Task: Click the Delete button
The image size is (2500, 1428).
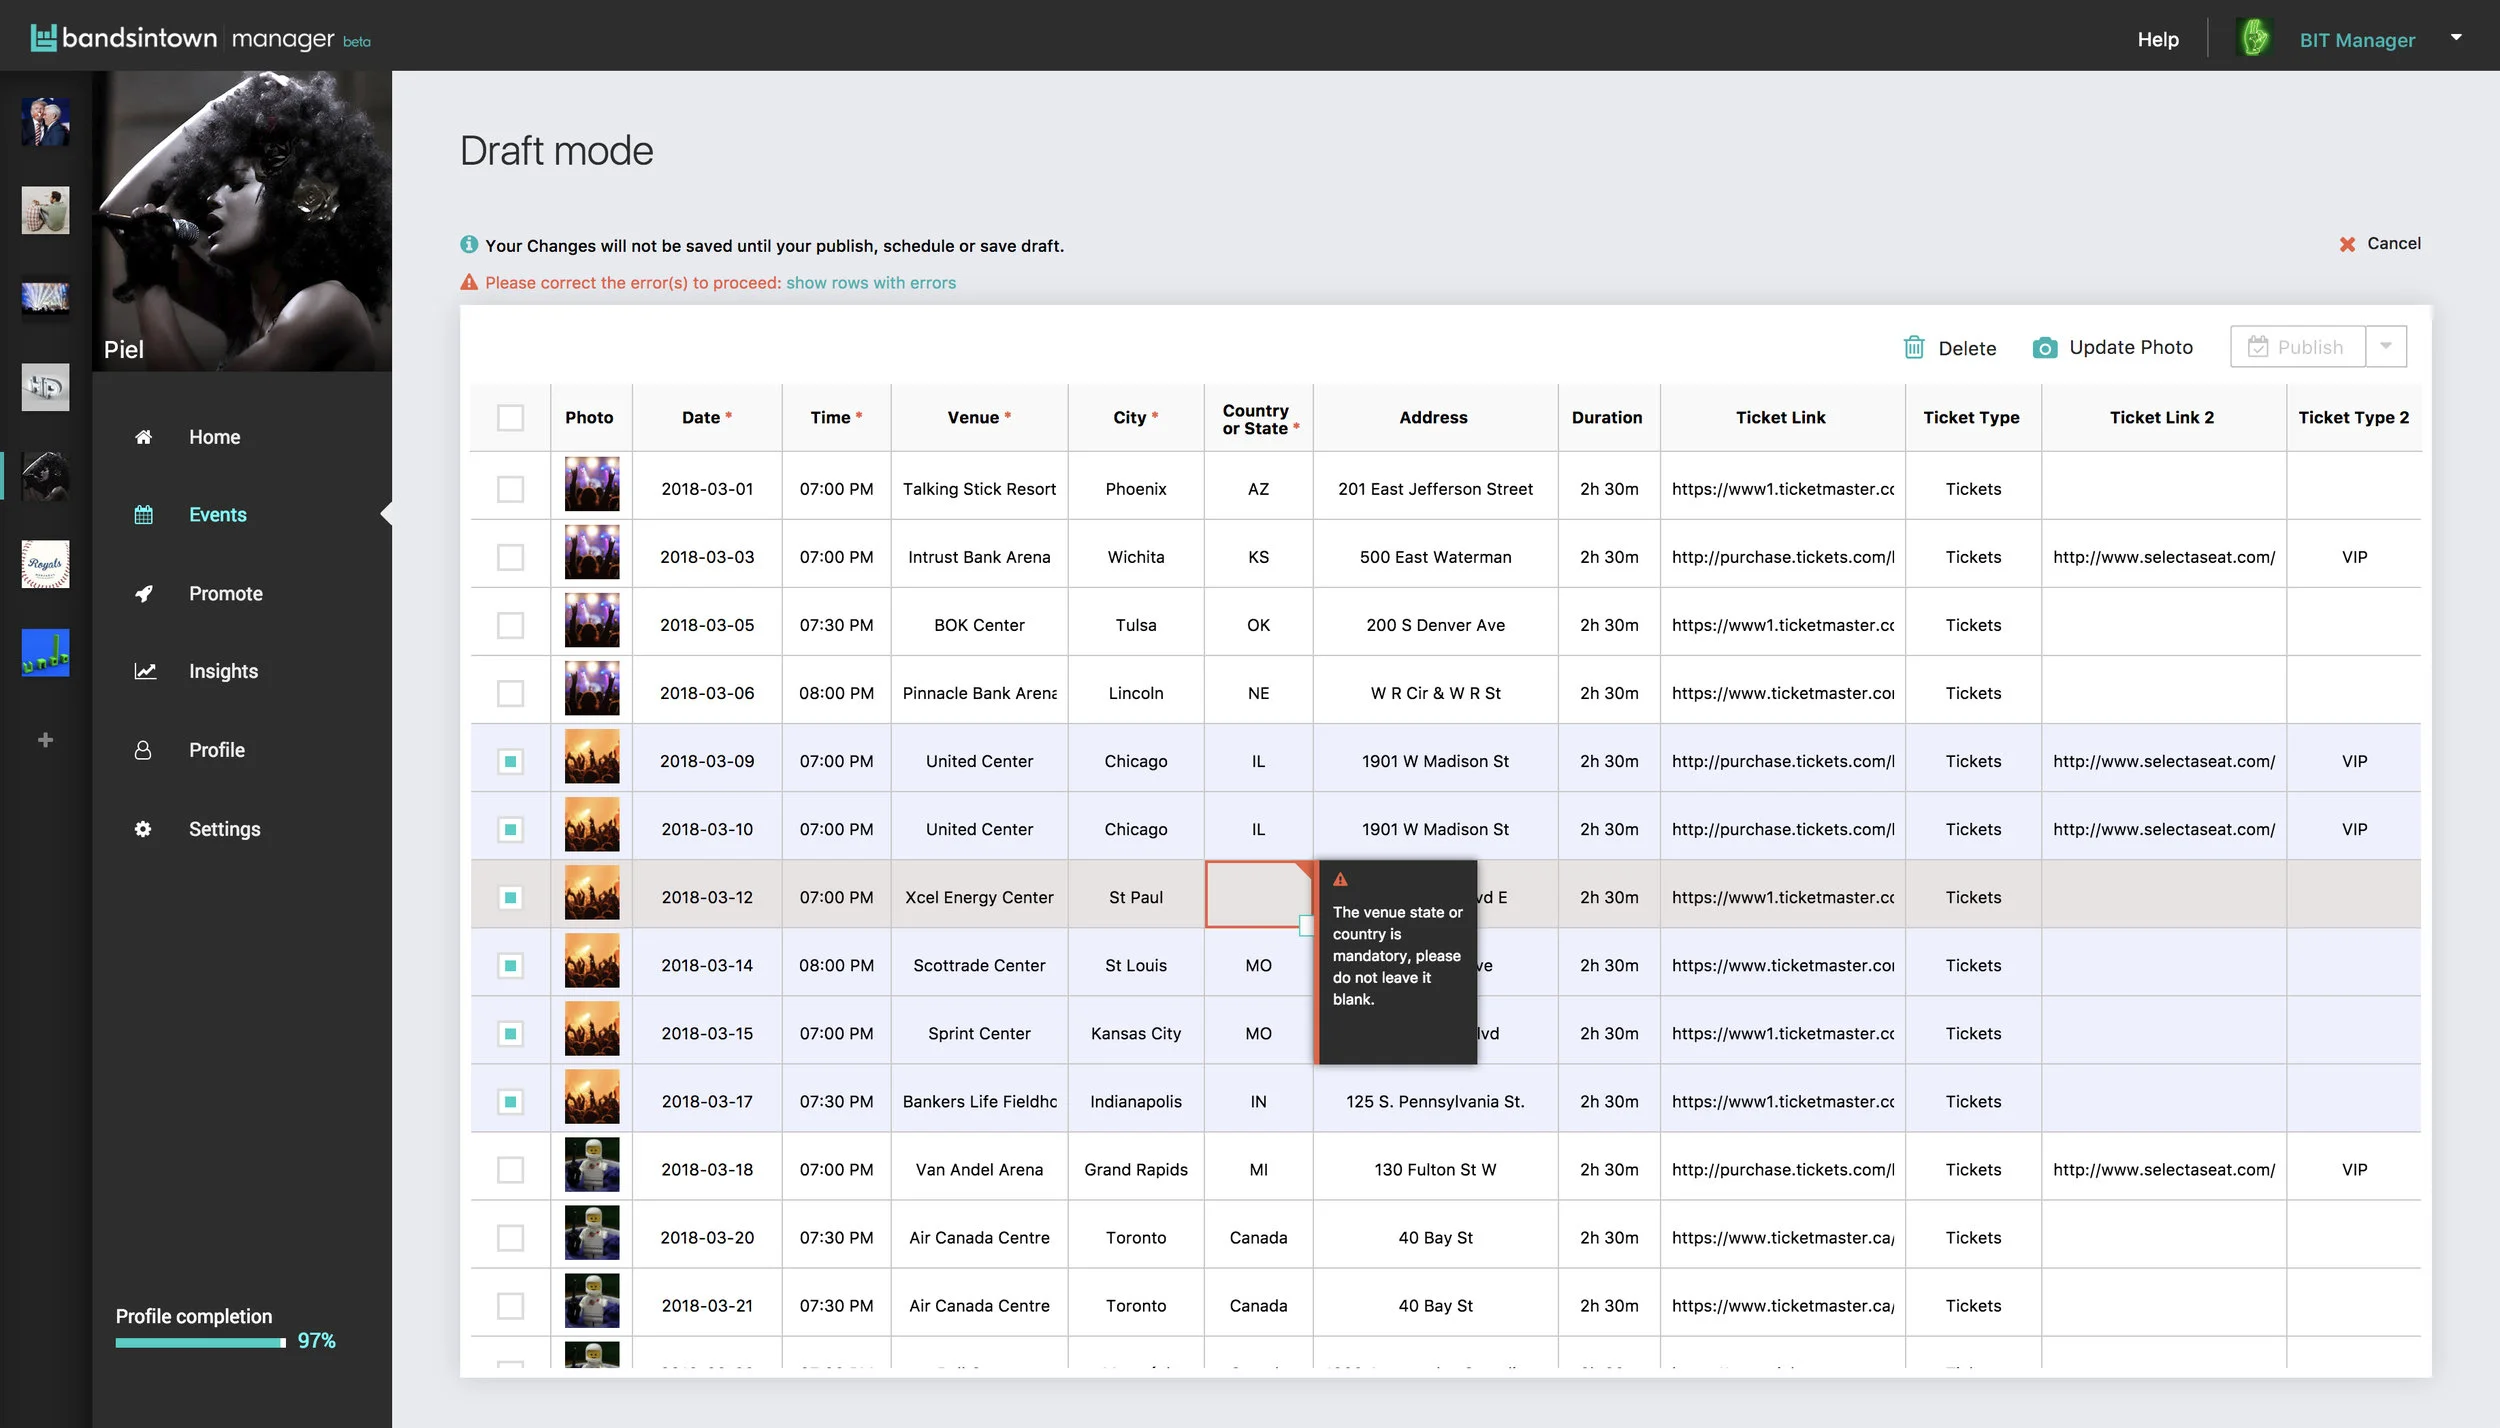Action: coord(1949,348)
